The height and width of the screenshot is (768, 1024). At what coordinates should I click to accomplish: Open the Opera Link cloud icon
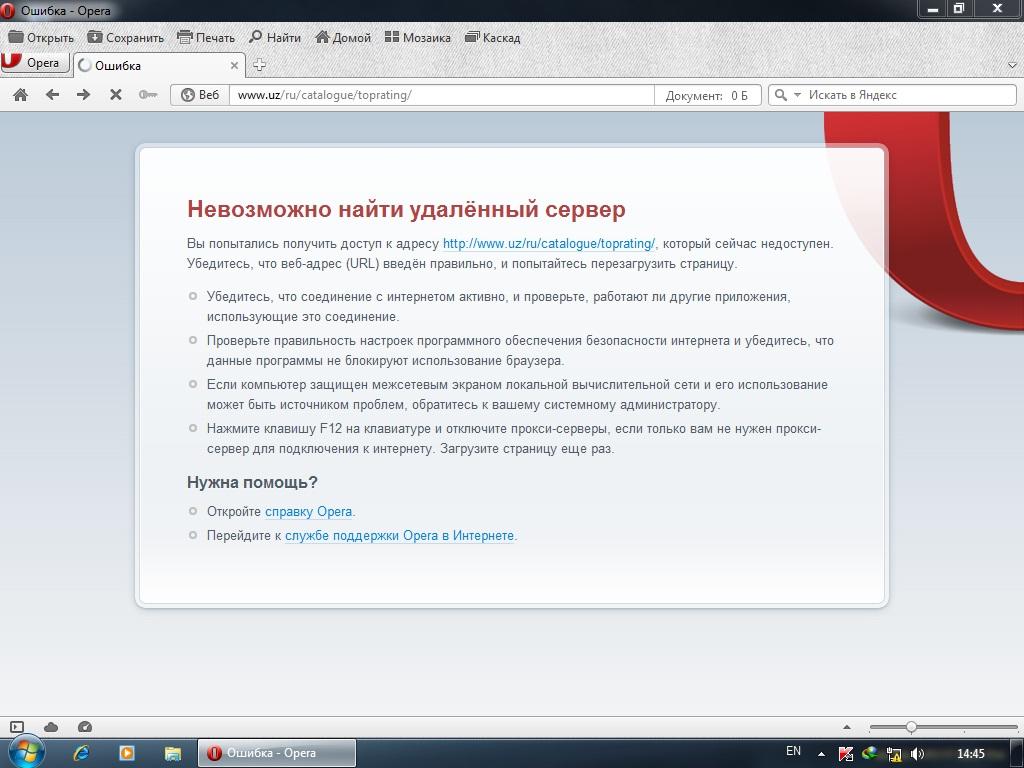51,727
